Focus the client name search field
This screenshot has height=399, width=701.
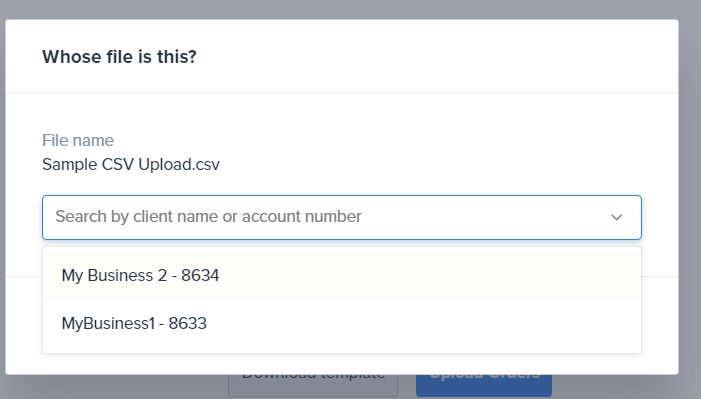pos(342,217)
